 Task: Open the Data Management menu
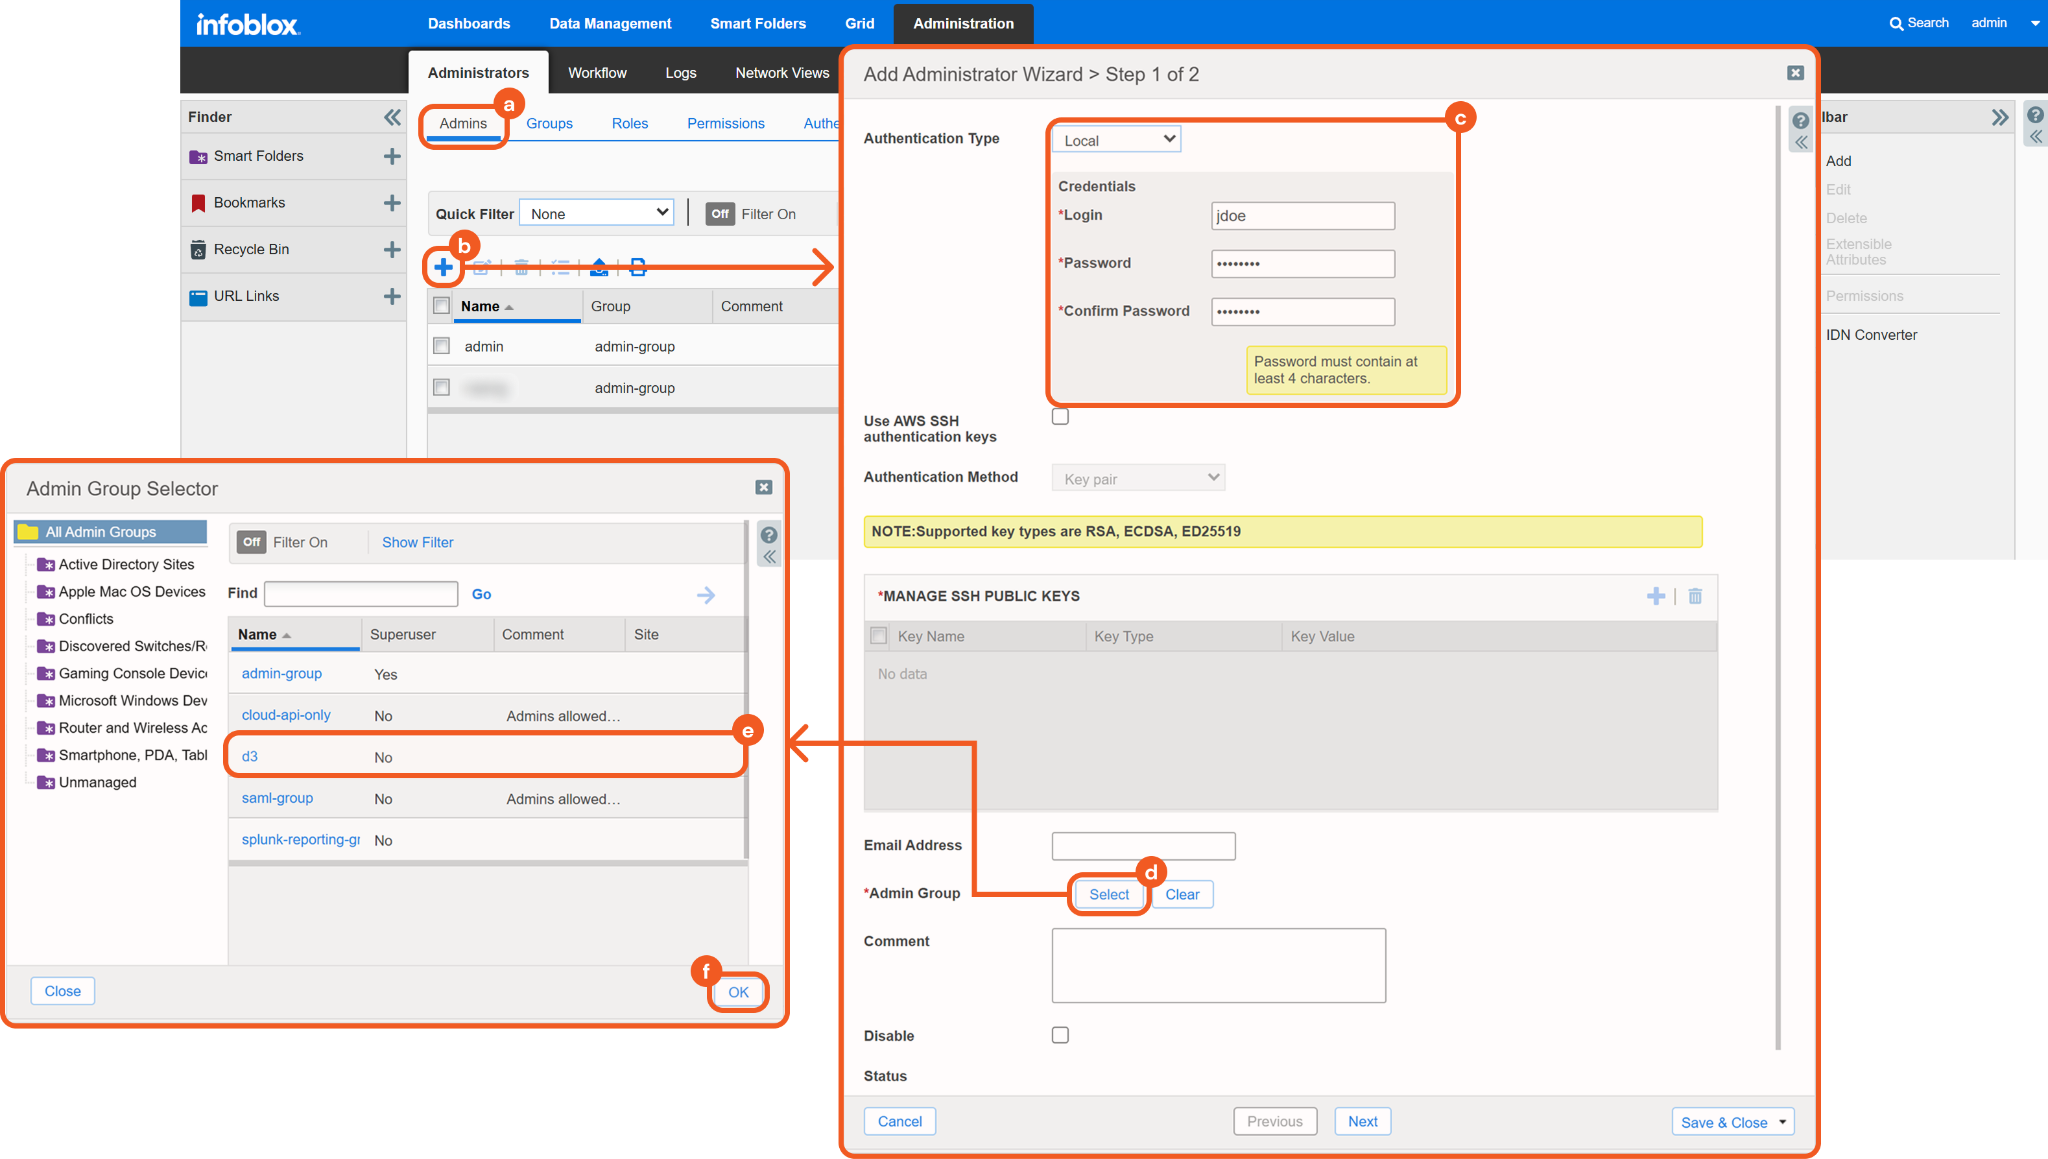coord(610,23)
